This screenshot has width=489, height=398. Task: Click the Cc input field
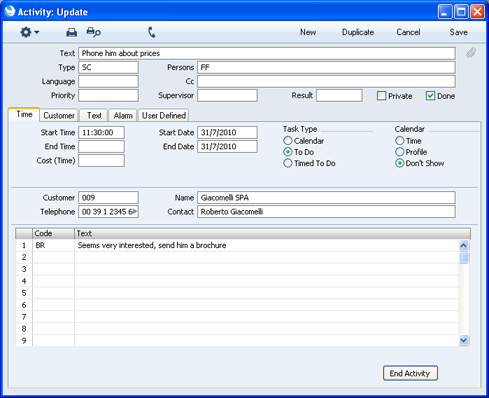[x=326, y=81]
